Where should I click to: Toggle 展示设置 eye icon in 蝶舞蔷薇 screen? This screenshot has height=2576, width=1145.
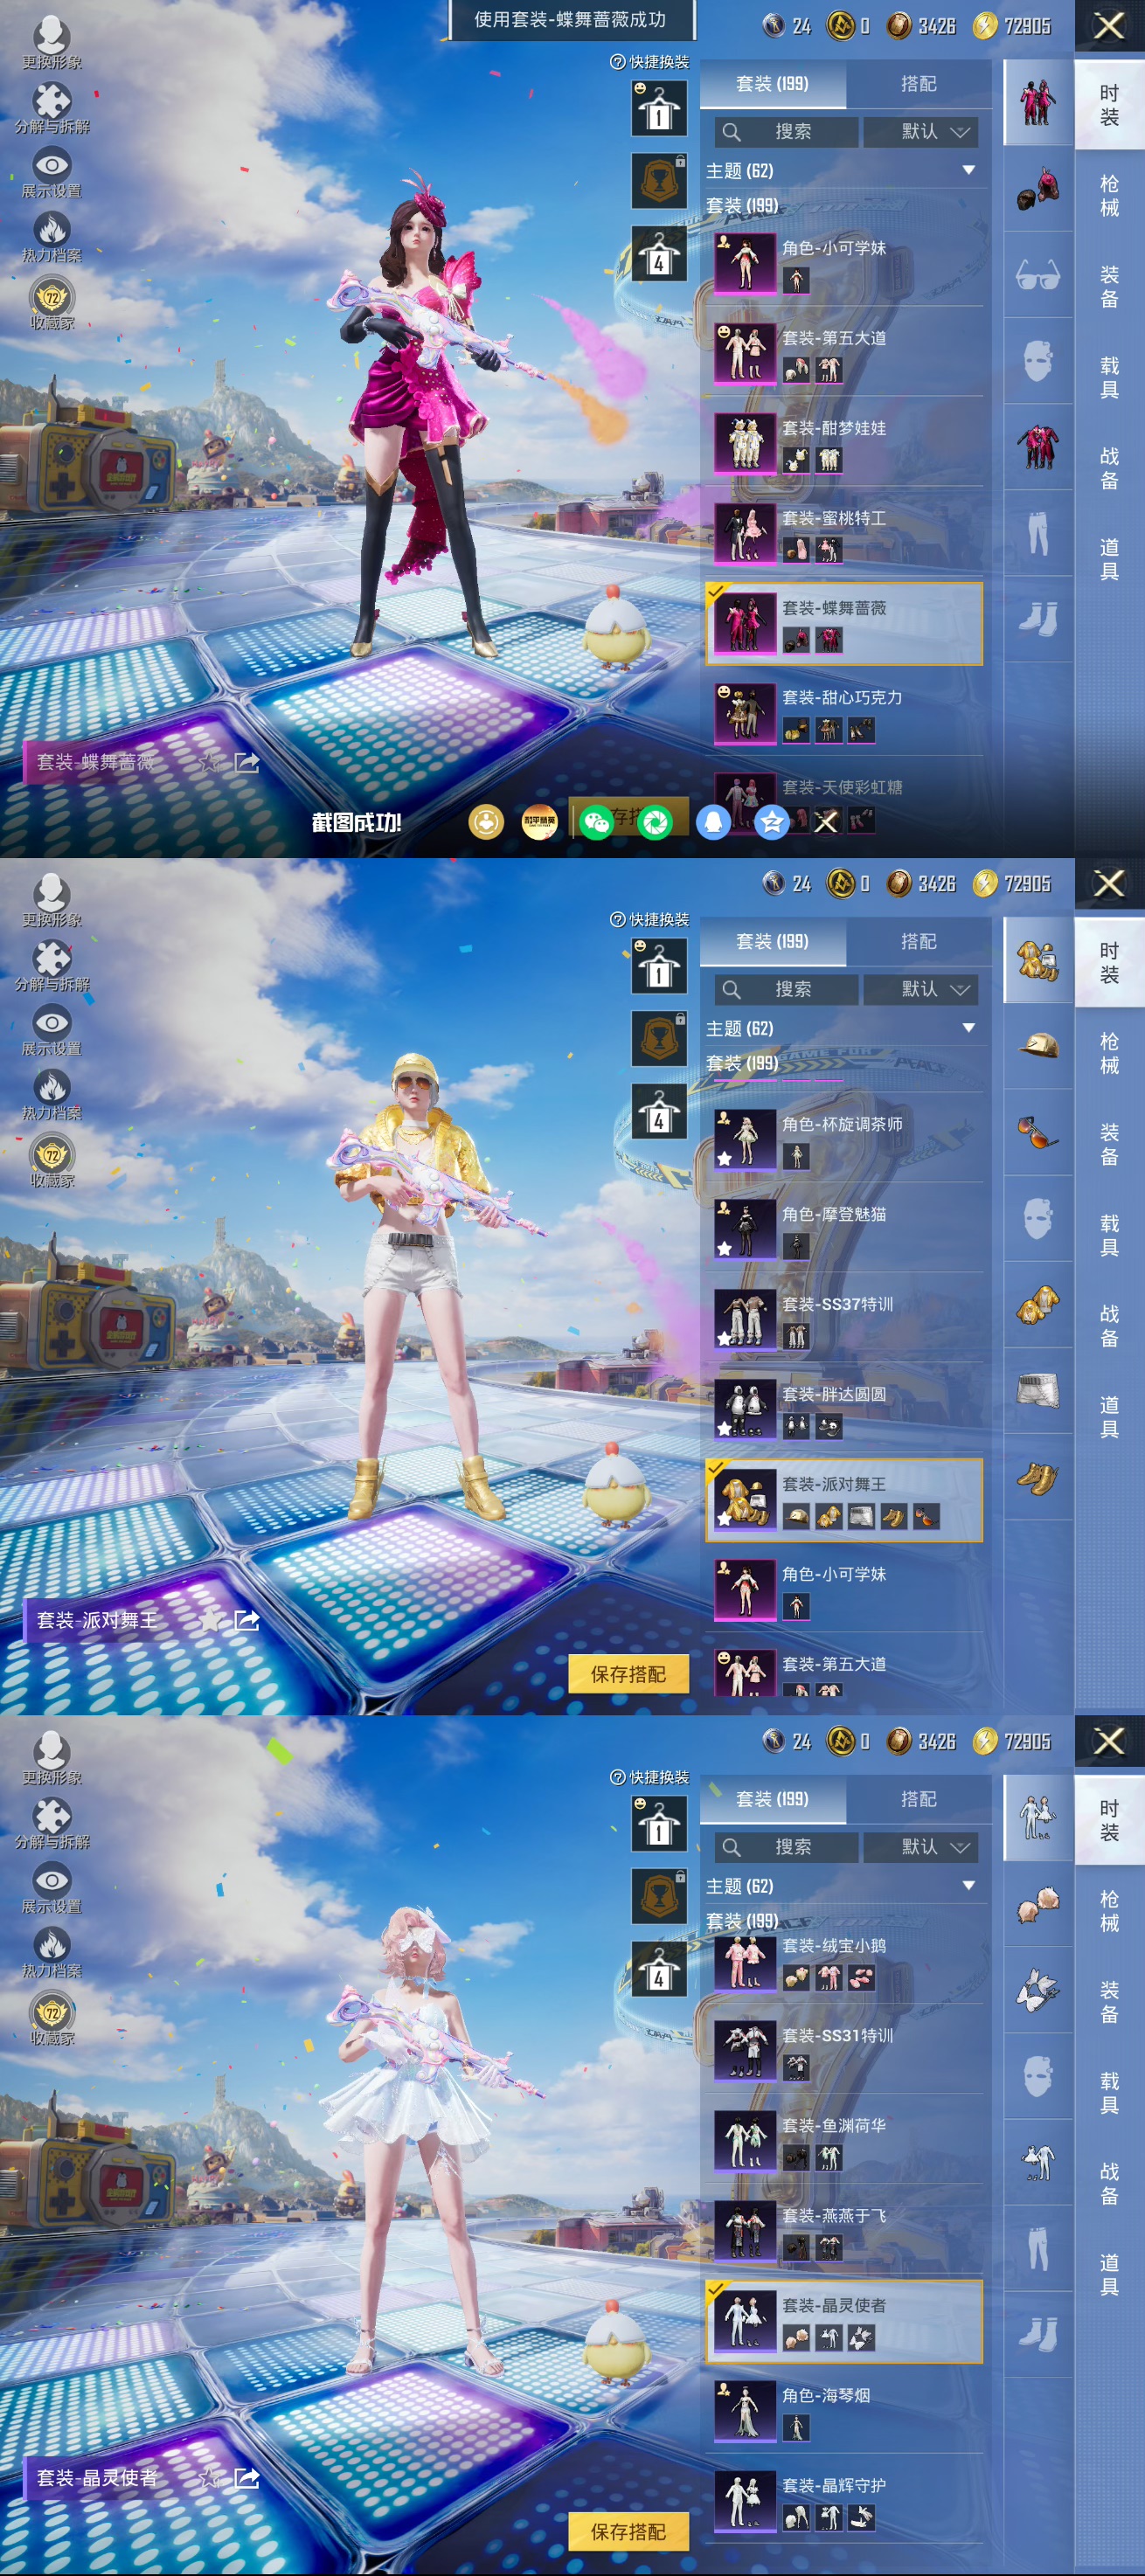52,164
